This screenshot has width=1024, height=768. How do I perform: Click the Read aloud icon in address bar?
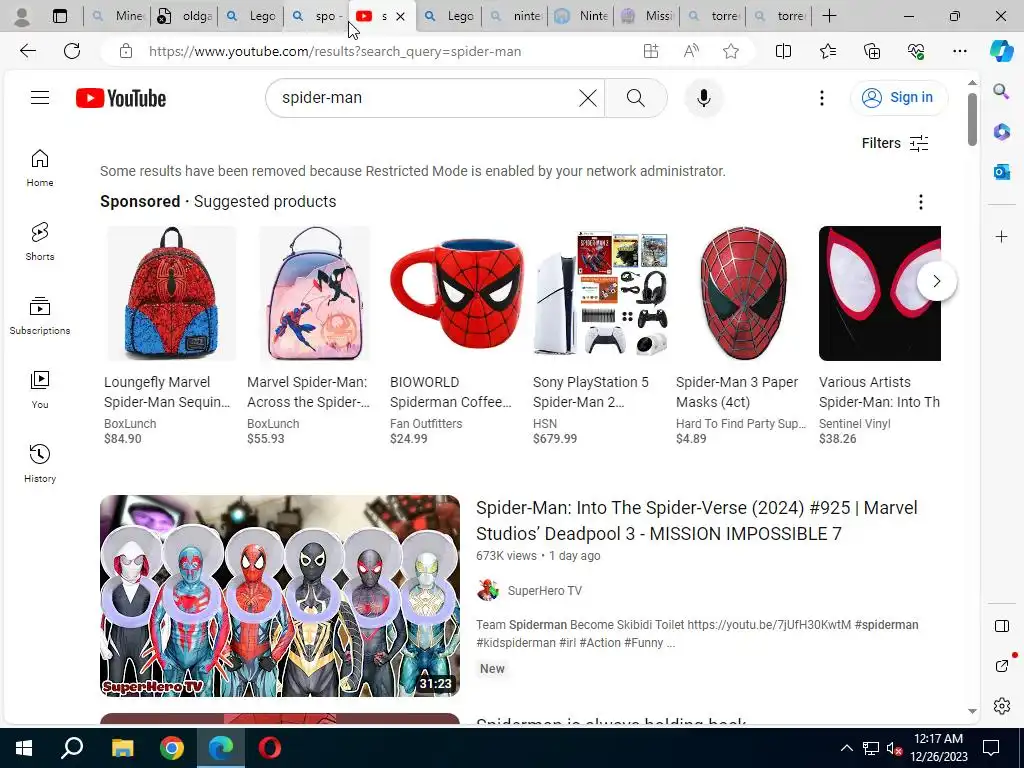tap(691, 52)
